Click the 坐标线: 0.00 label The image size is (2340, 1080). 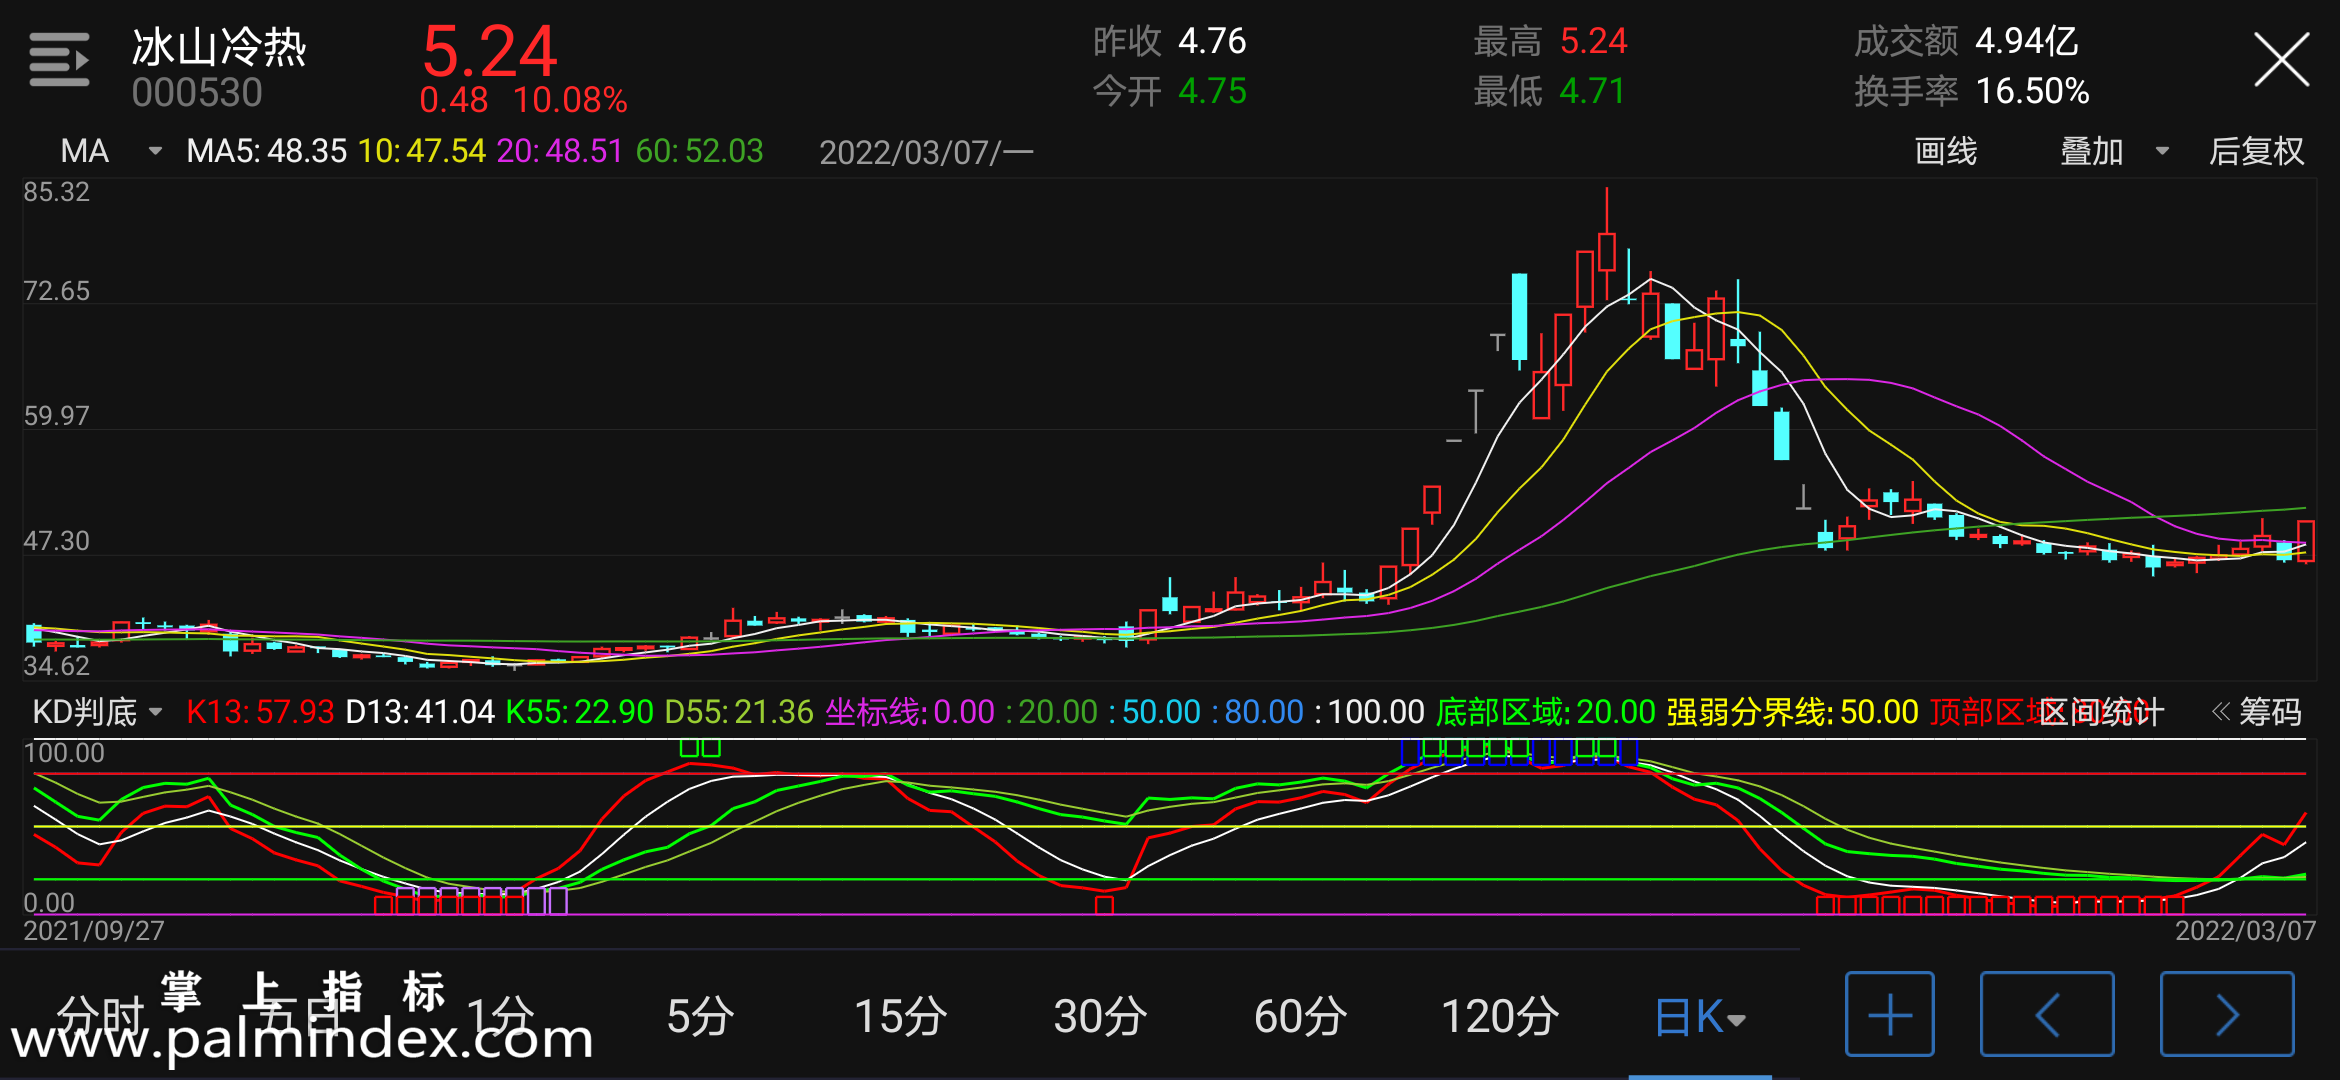coord(910,712)
